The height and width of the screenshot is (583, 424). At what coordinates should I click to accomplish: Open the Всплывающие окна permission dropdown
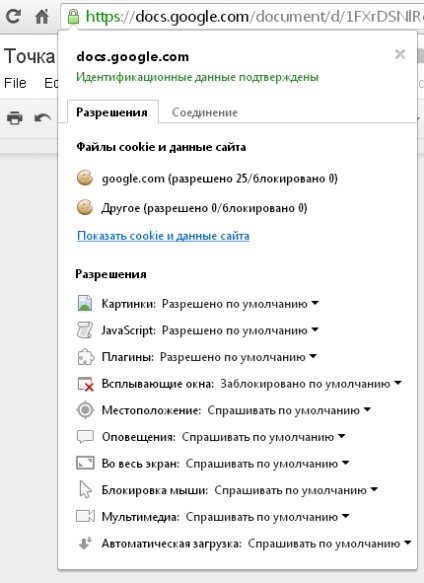(x=311, y=384)
